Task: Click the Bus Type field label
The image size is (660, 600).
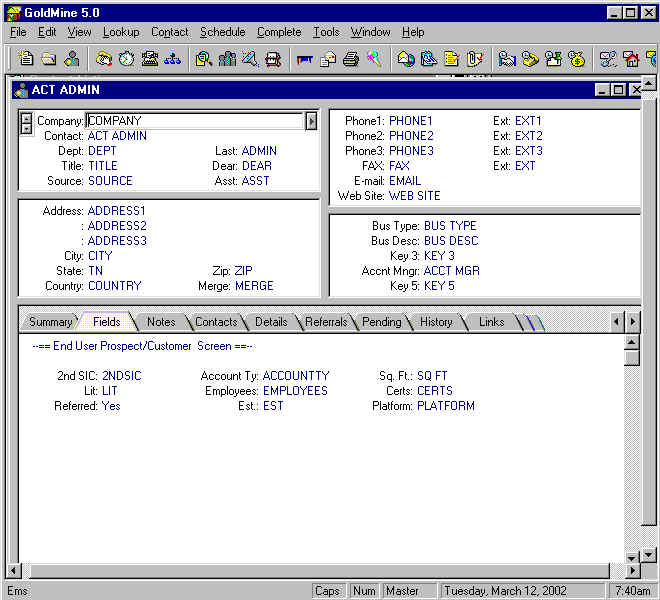Action: [x=395, y=226]
